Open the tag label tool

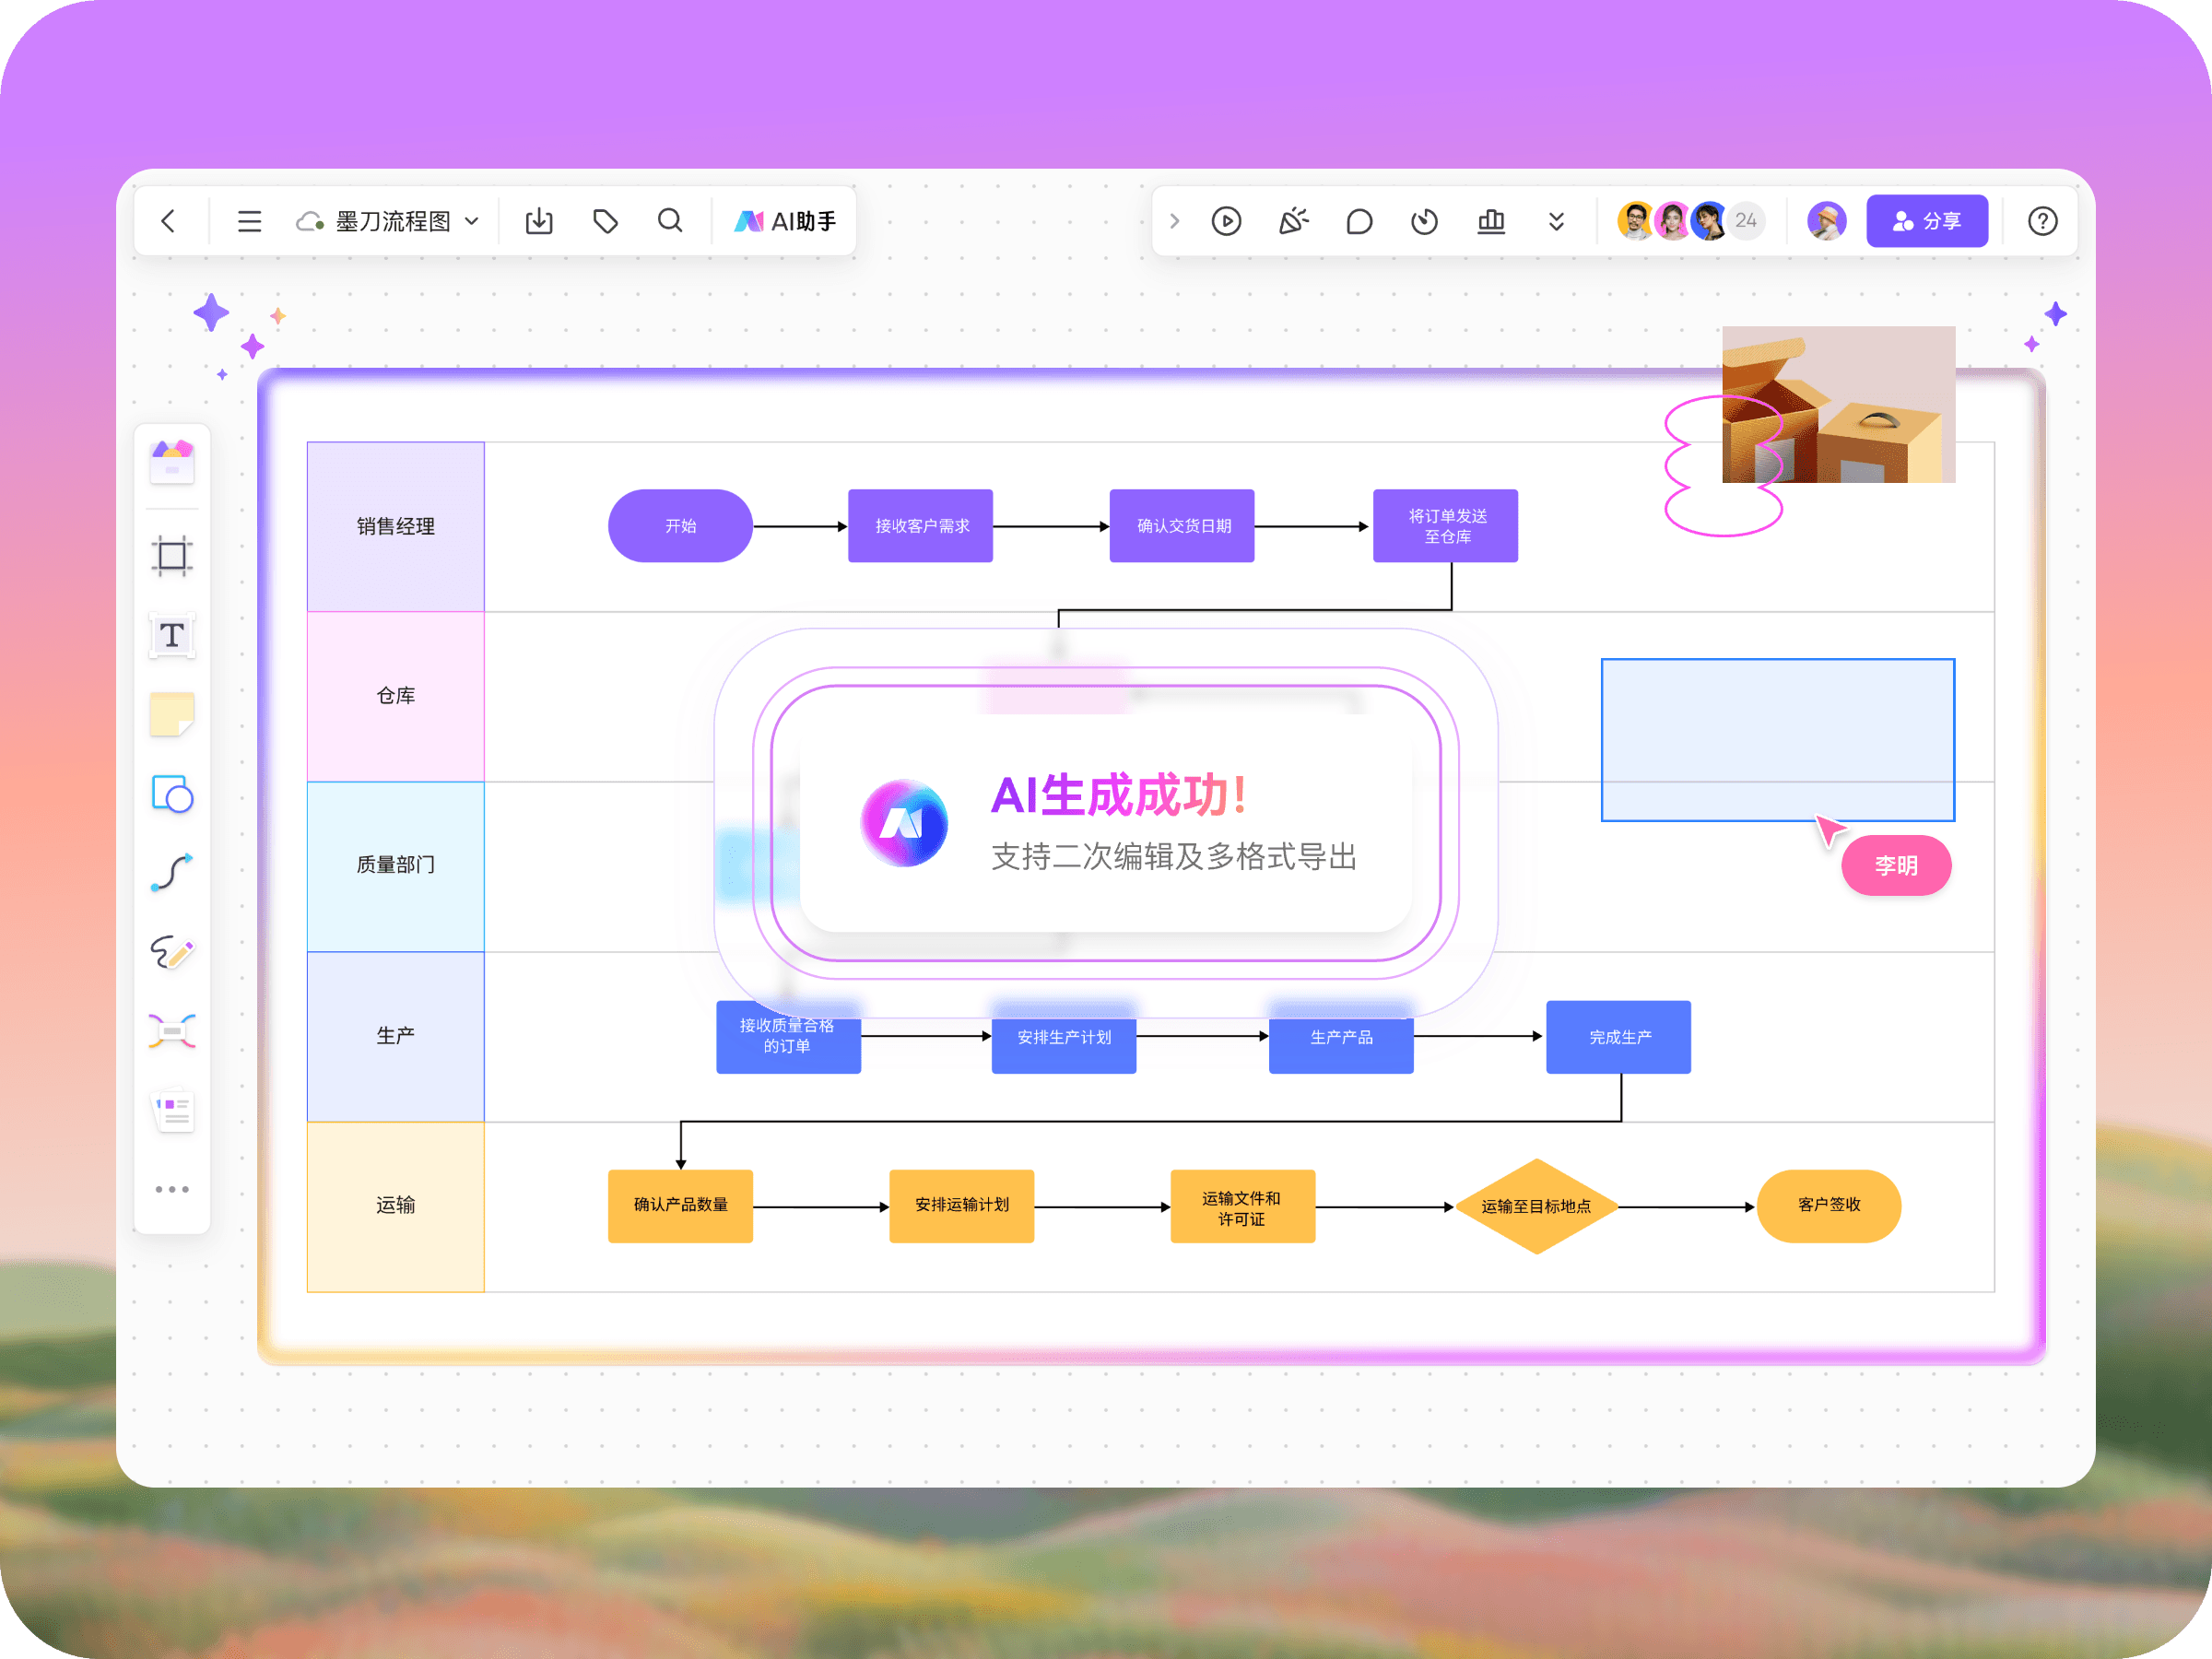605,221
